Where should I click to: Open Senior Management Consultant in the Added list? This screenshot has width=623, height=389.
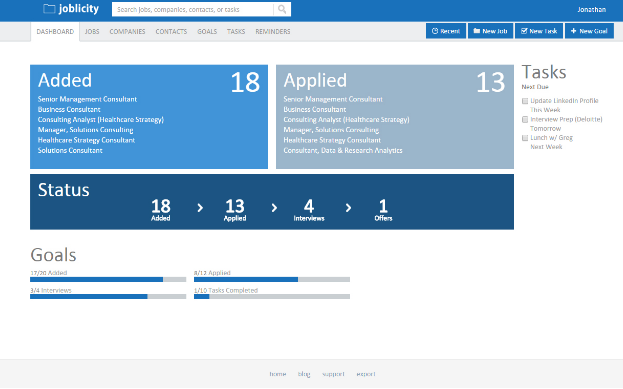click(x=87, y=99)
